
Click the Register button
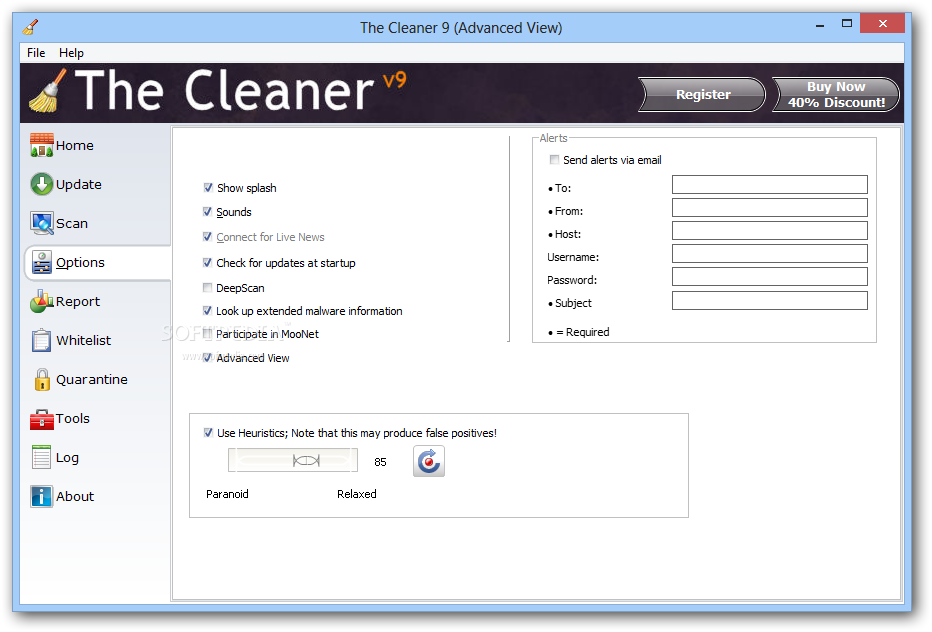[703, 95]
